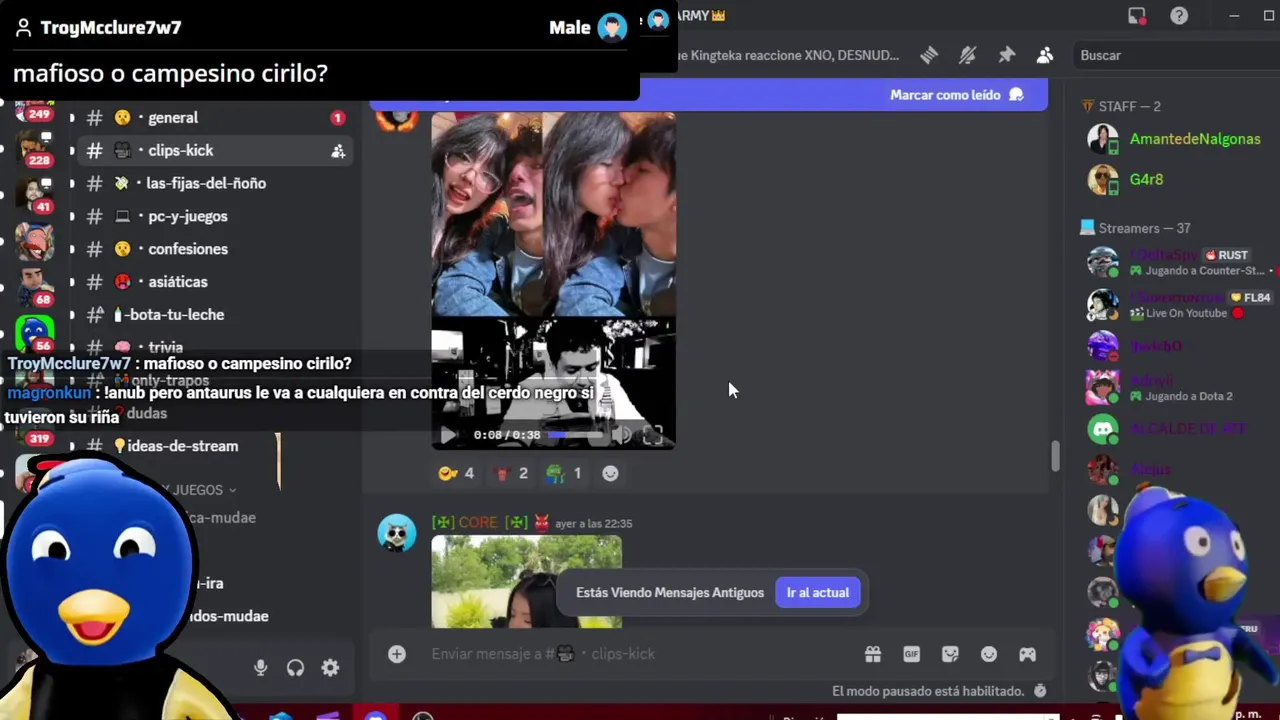Click the chat scrollbar thumb
Screen dimensions: 1280x720
pos(1054,456)
